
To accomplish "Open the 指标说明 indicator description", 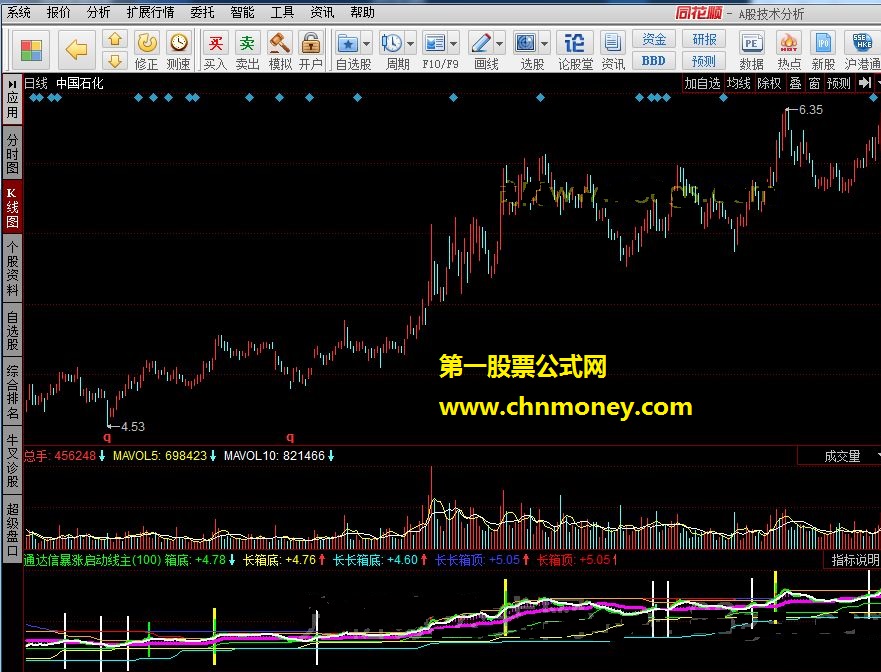I will click(856, 560).
